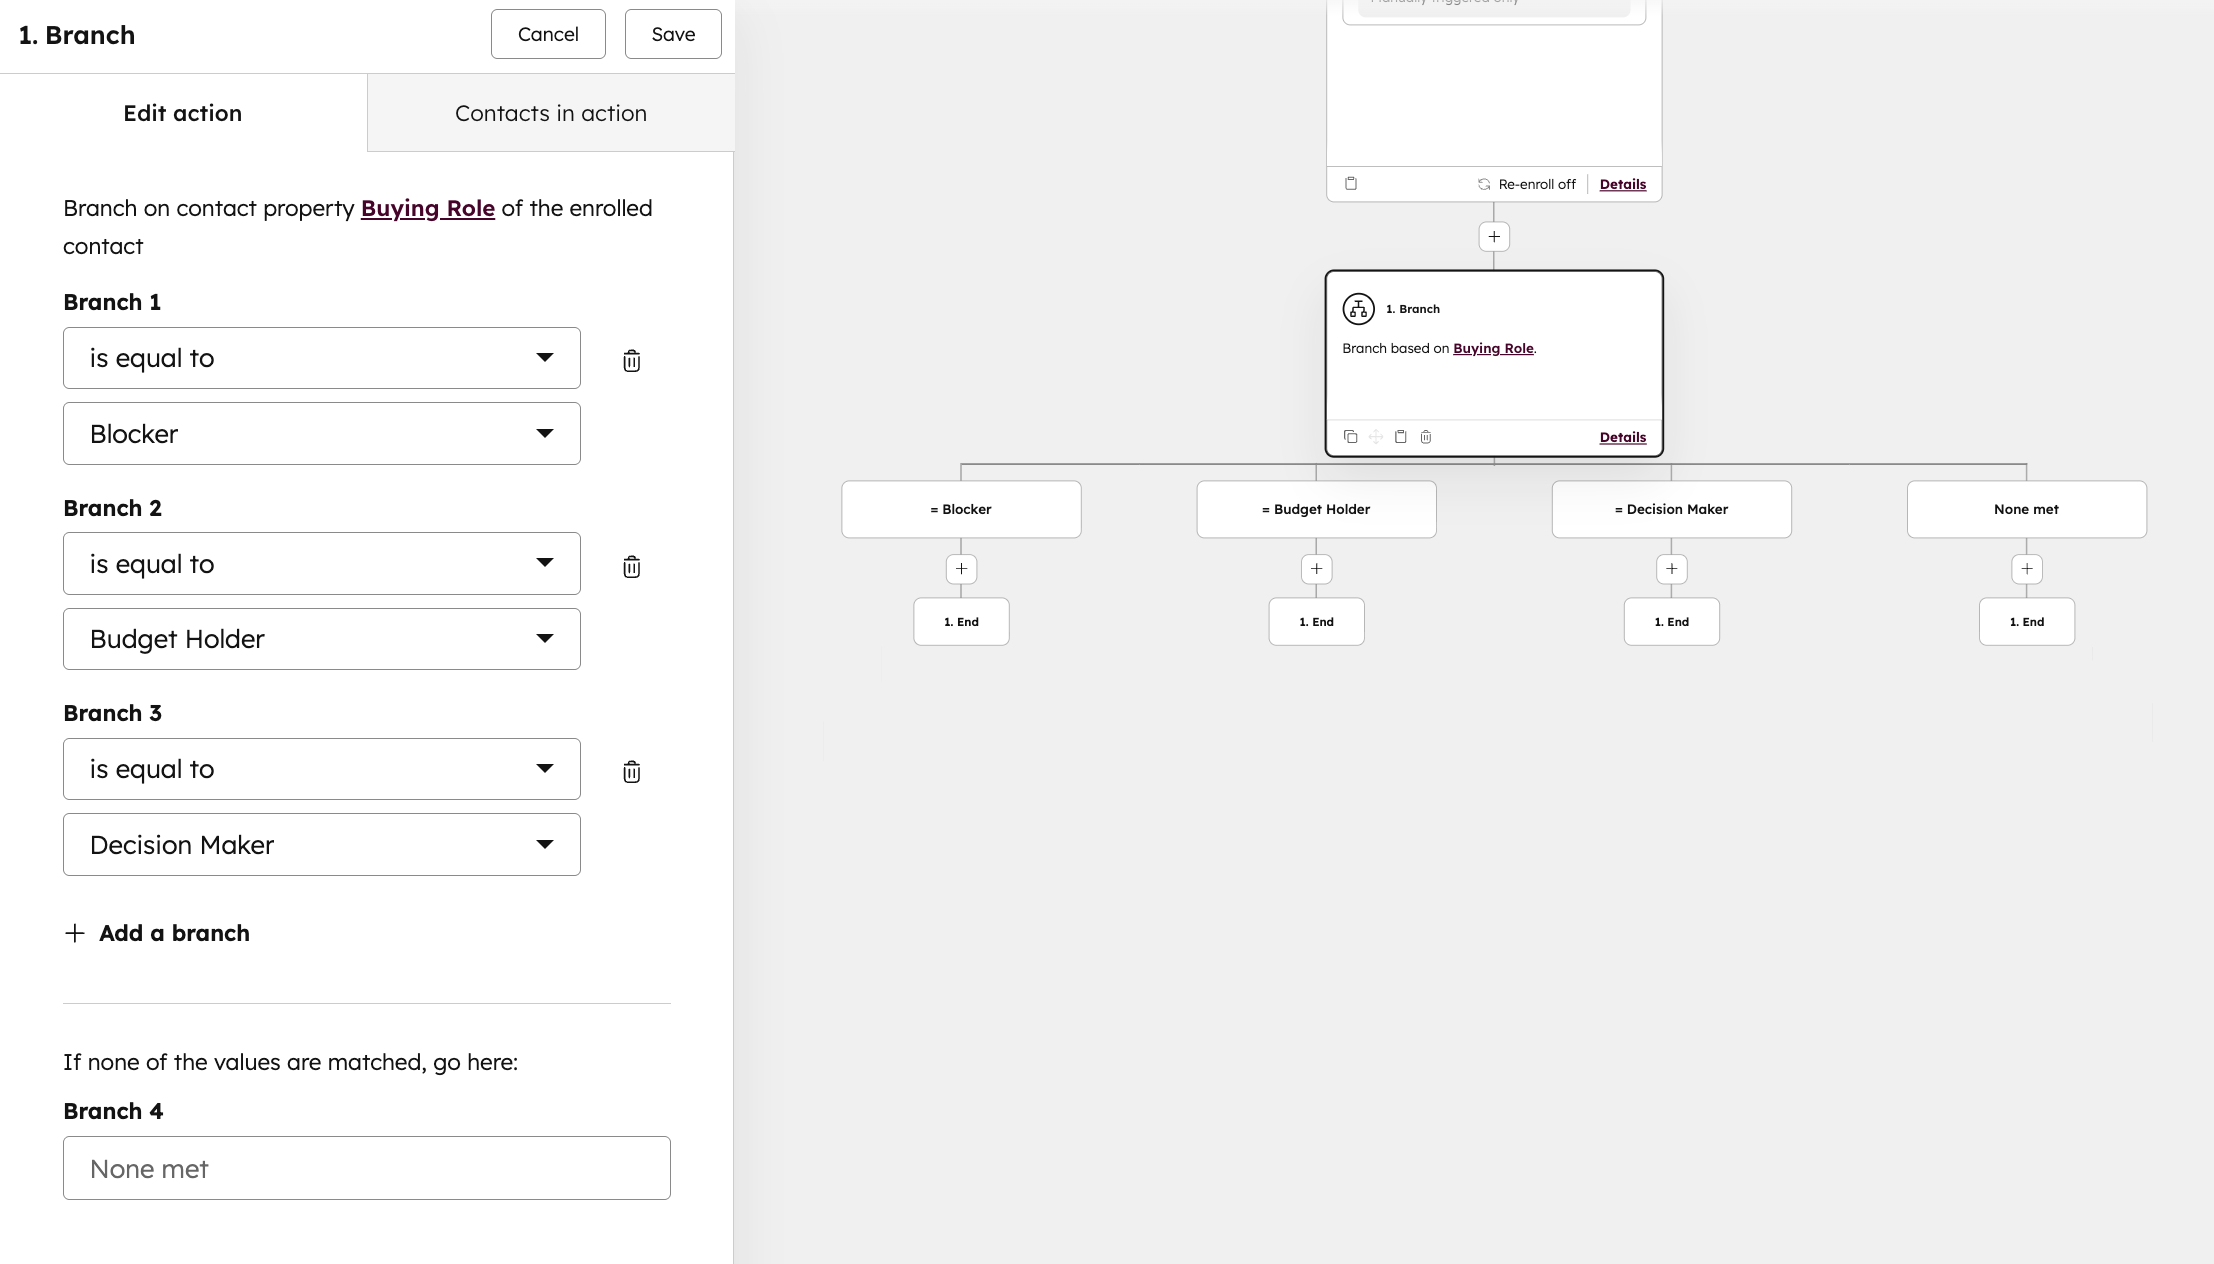
Task: Click the re-enroll refresh icon
Action: [1484, 184]
